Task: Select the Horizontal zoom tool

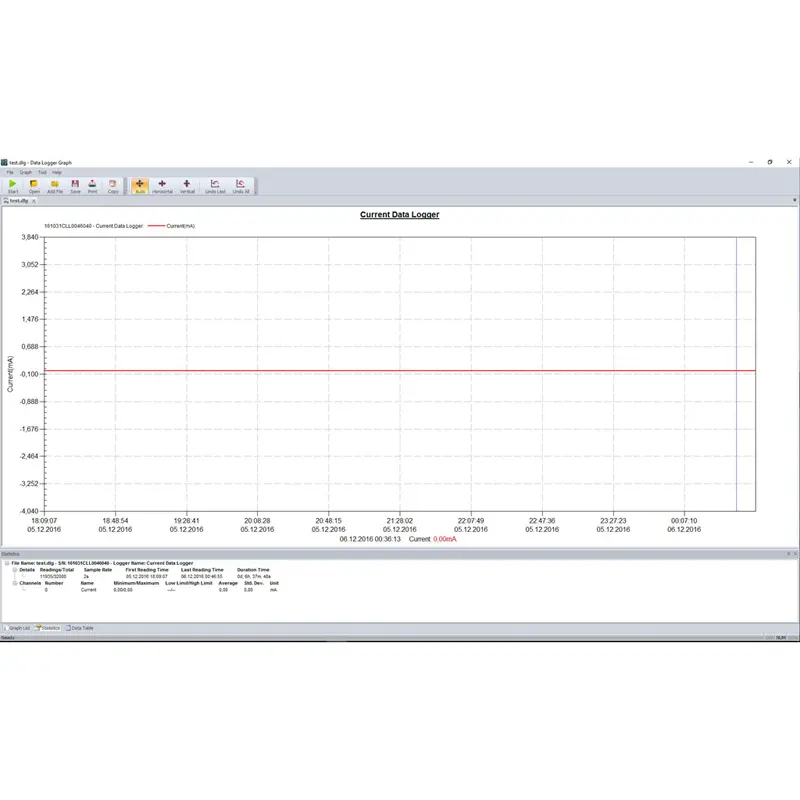Action: coord(162,185)
